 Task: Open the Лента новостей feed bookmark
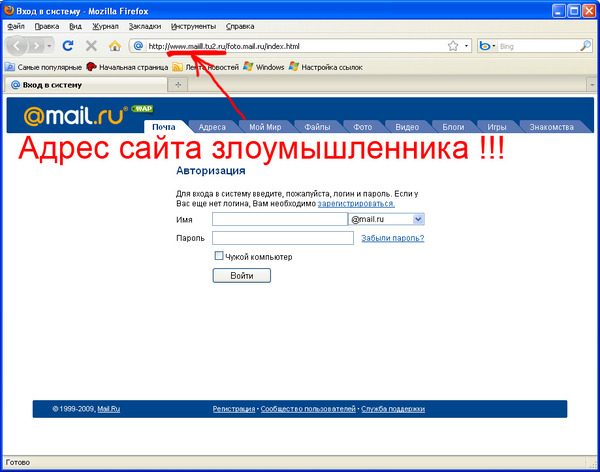(205, 67)
